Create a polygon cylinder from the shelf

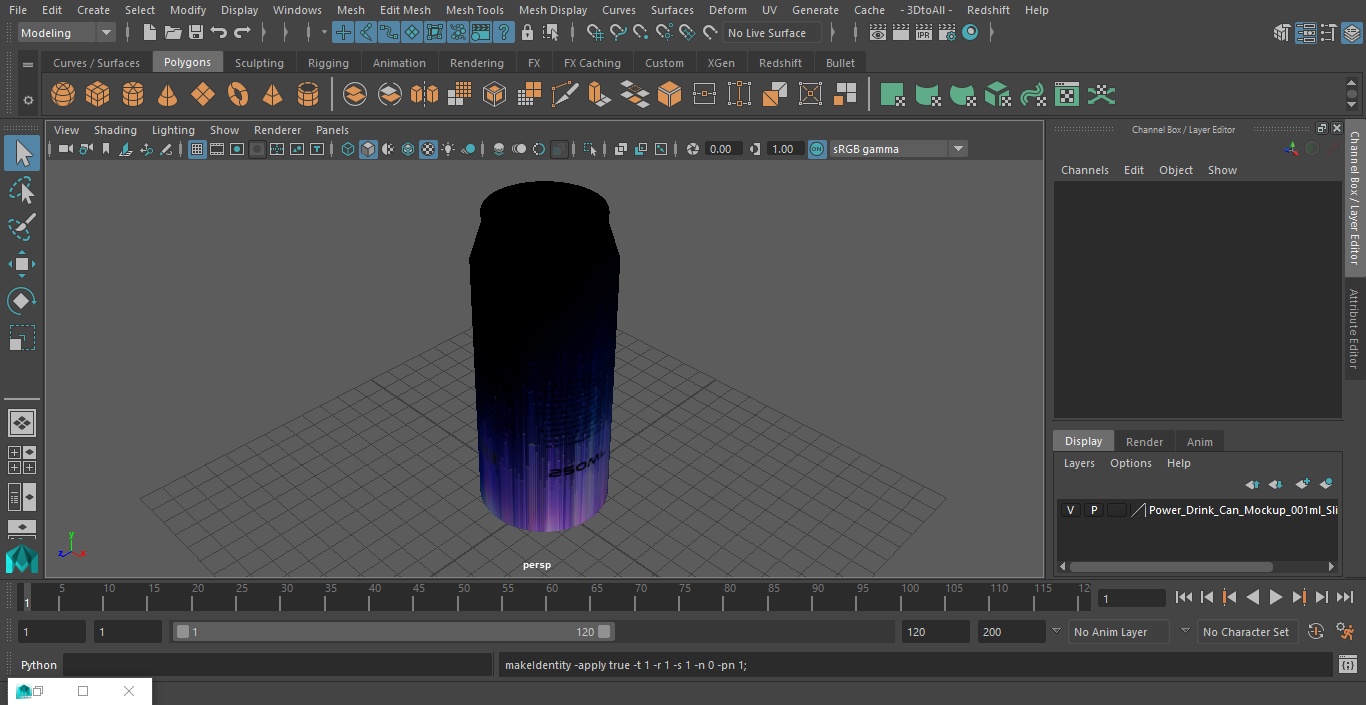[133, 95]
